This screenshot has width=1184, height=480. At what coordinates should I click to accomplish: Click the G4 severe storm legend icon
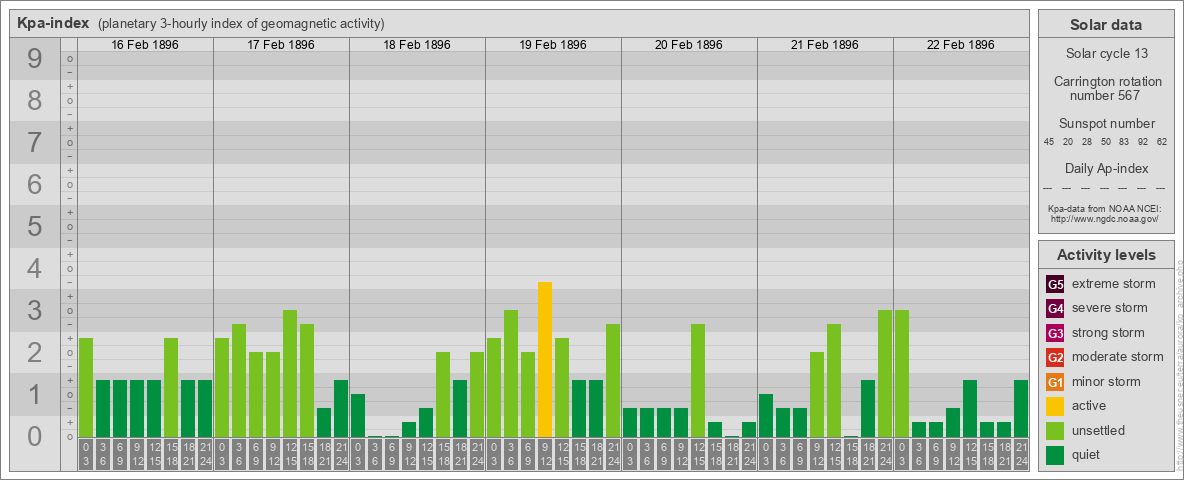tap(1056, 309)
